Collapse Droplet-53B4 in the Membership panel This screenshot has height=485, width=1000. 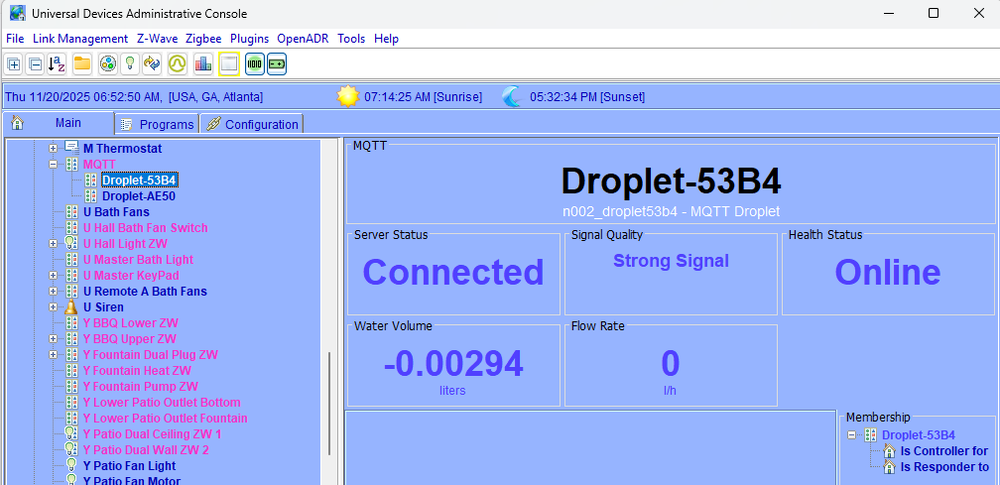pos(852,435)
